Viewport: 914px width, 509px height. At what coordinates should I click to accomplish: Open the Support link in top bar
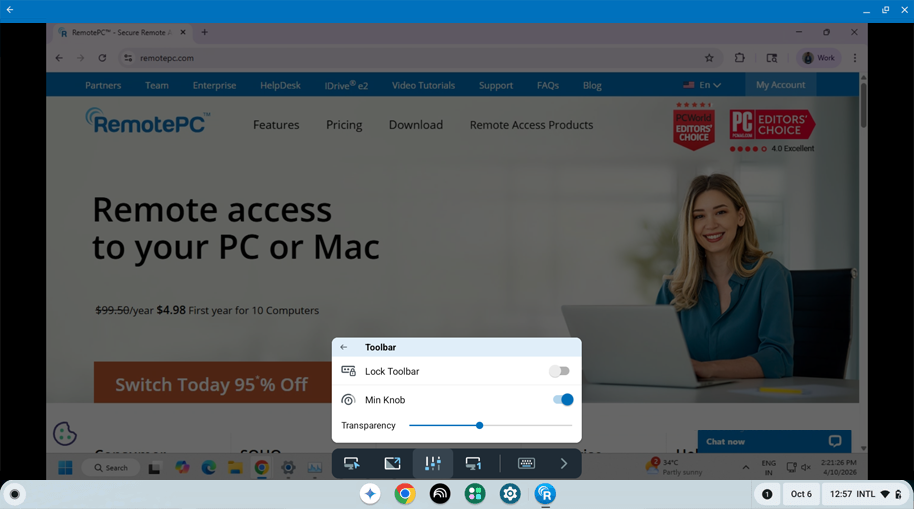[496, 85]
